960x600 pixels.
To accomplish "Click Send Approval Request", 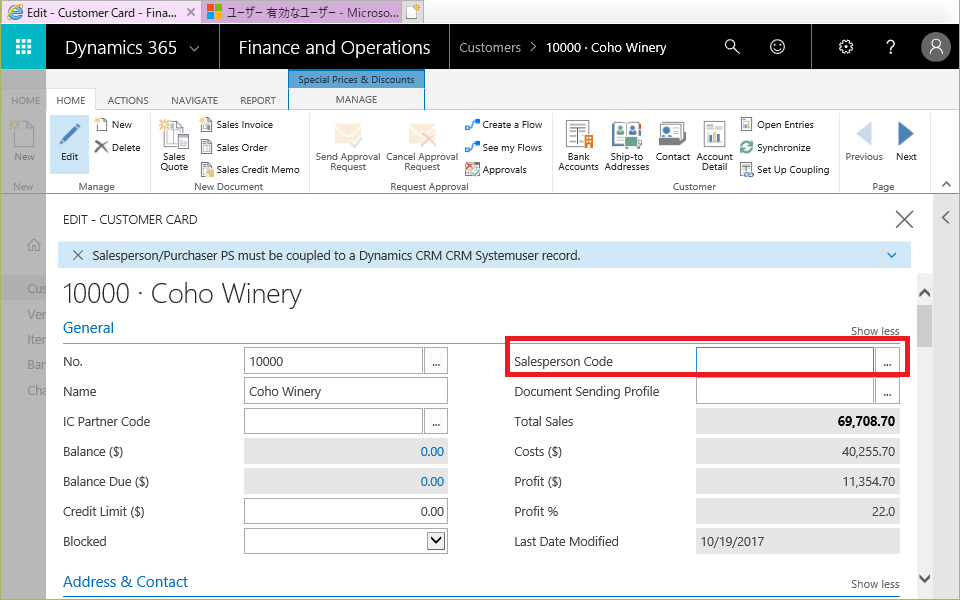I will [x=348, y=146].
